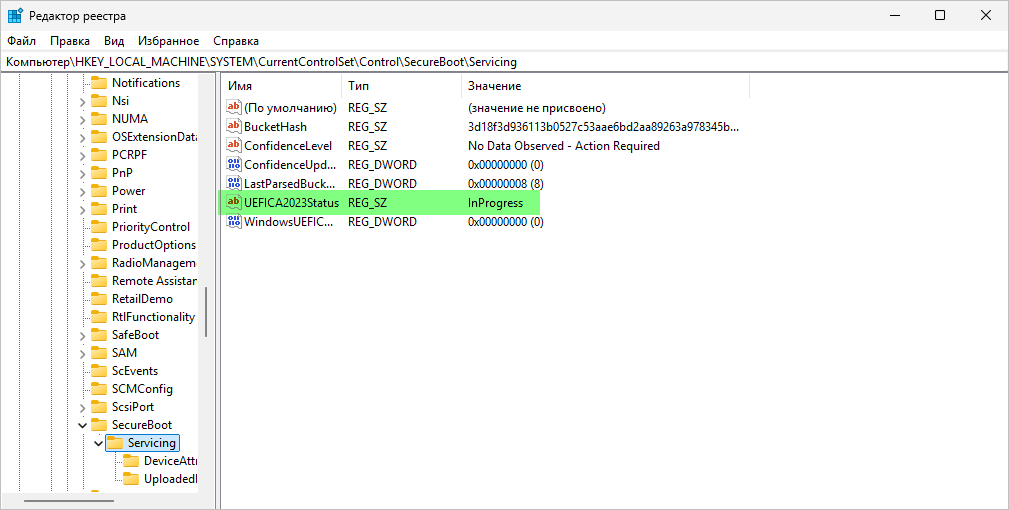Click the tree pane vertical scrollbar thumb
The image size is (1009, 510).
pyautogui.click(x=206, y=312)
